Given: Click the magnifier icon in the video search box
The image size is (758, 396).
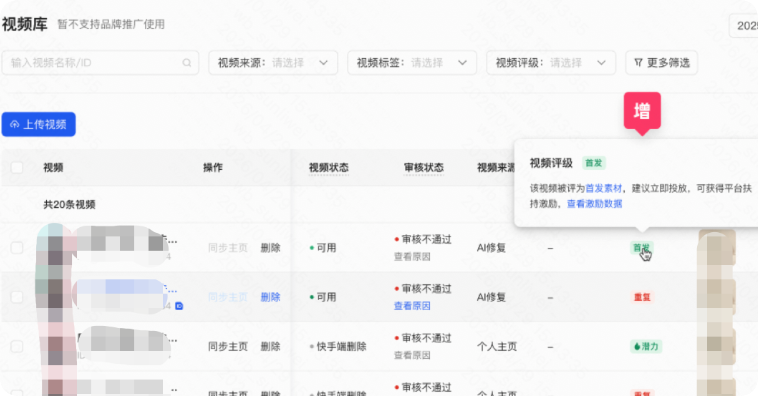Looking at the screenshot, I should click(x=187, y=63).
